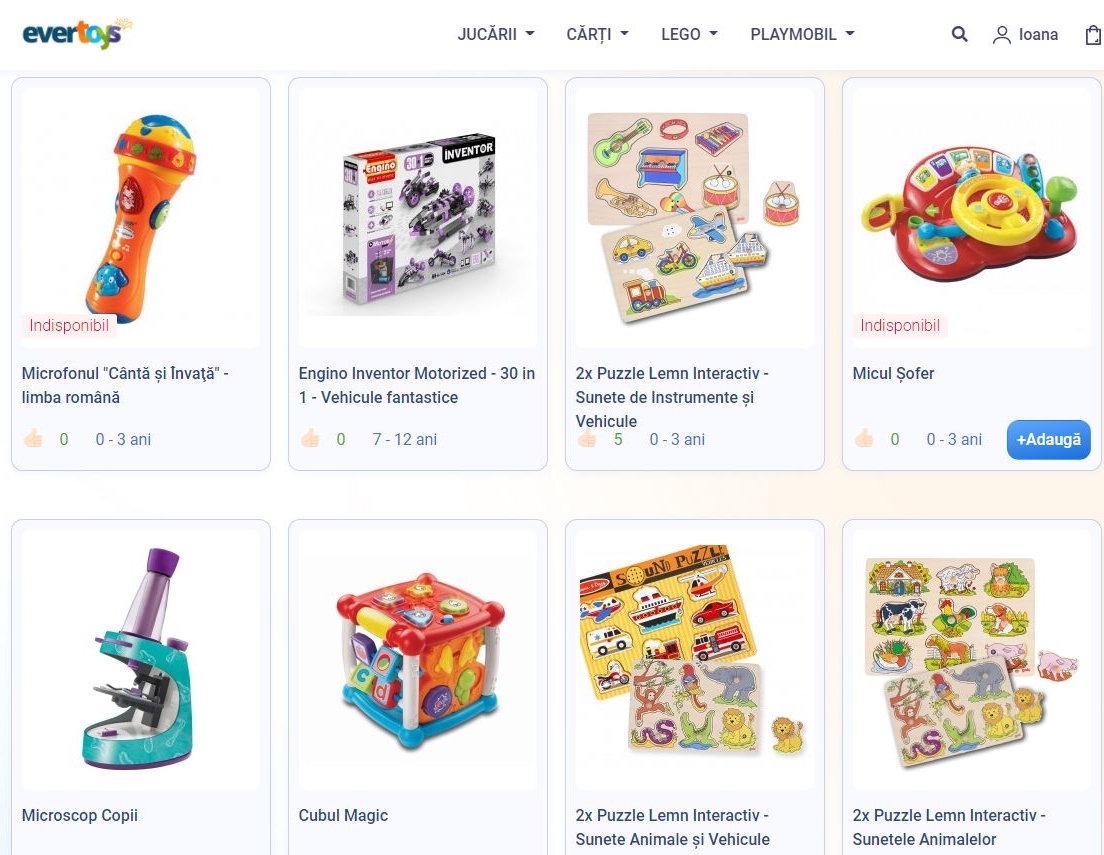Click the user account icon beside Ioana

pos(1001,35)
